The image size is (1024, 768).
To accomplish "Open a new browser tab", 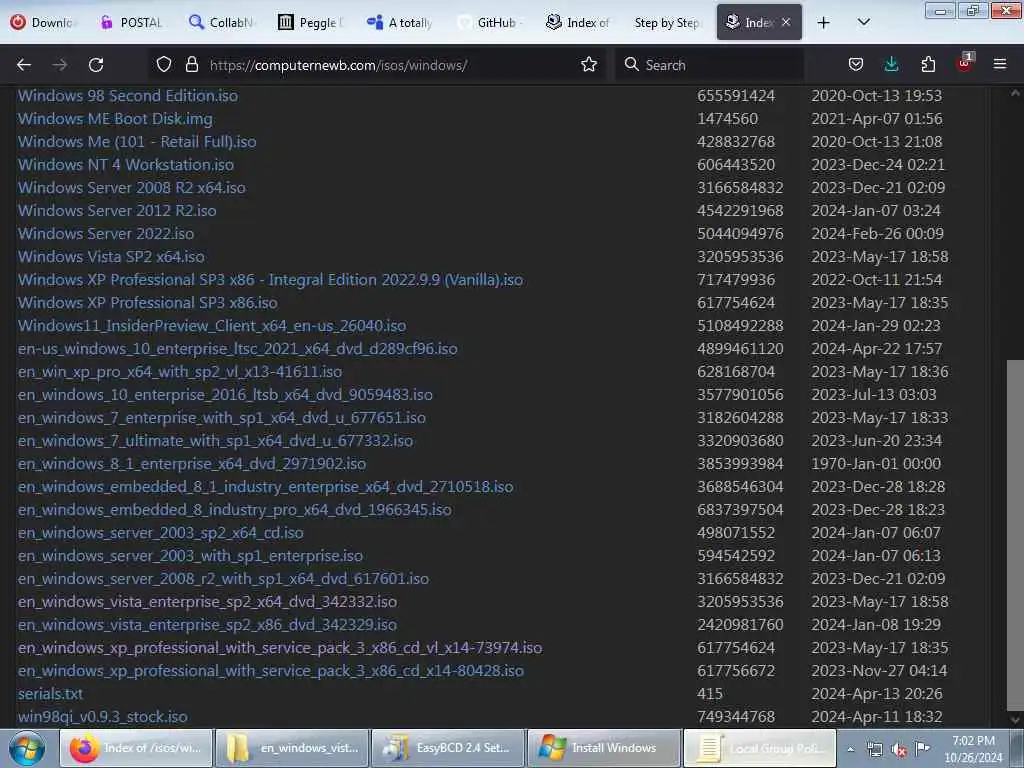I will (824, 23).
